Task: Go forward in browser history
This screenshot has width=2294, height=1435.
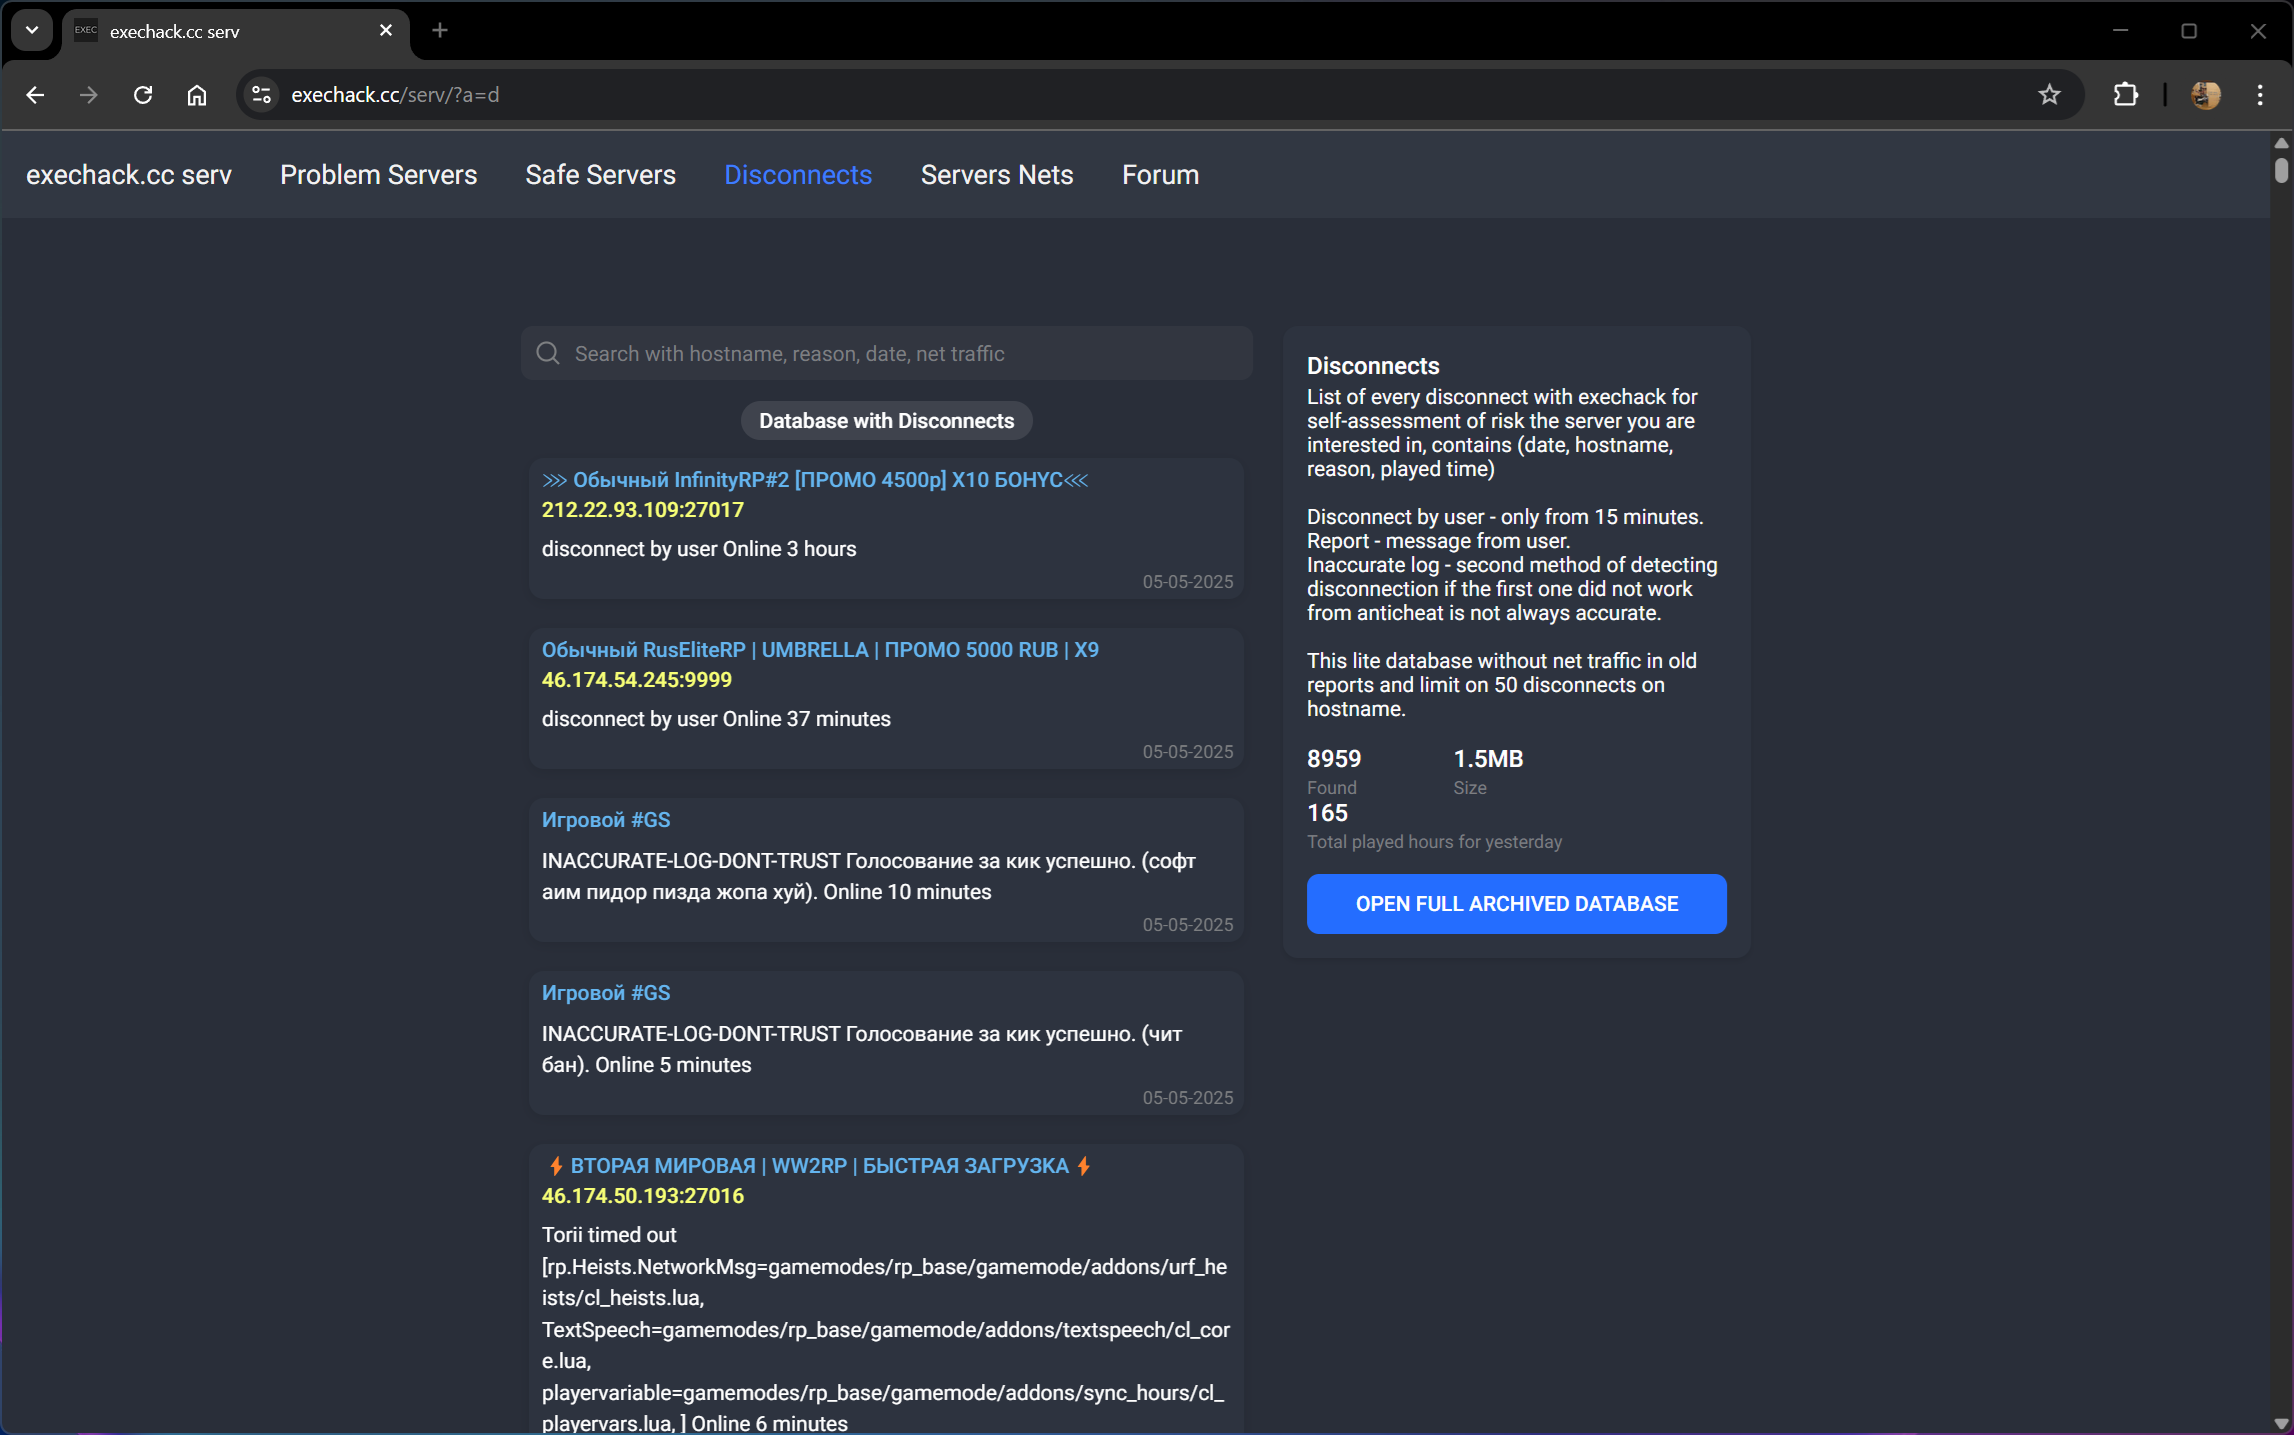Action: [x=89, y=95]
